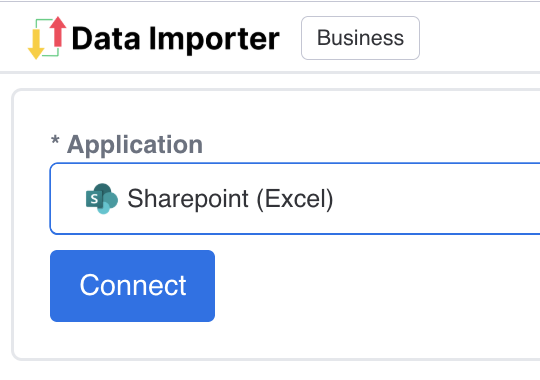
Task: Open the Application dropdown
Action: point(295,198)
